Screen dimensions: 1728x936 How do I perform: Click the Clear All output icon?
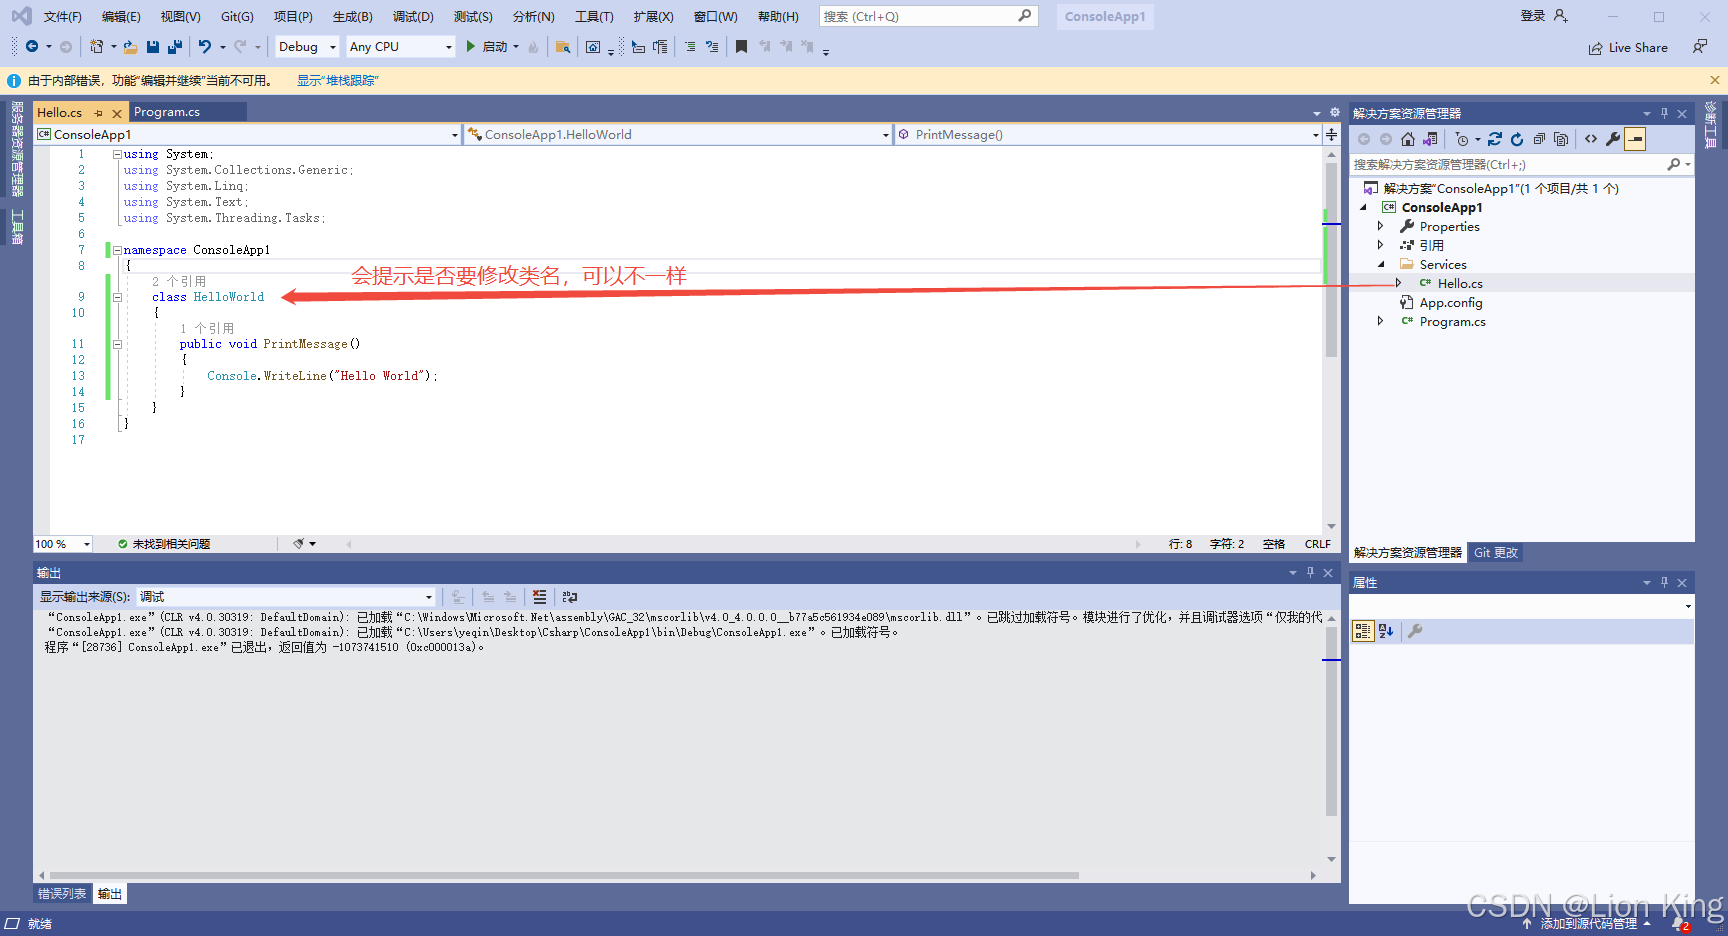point(540,597)
